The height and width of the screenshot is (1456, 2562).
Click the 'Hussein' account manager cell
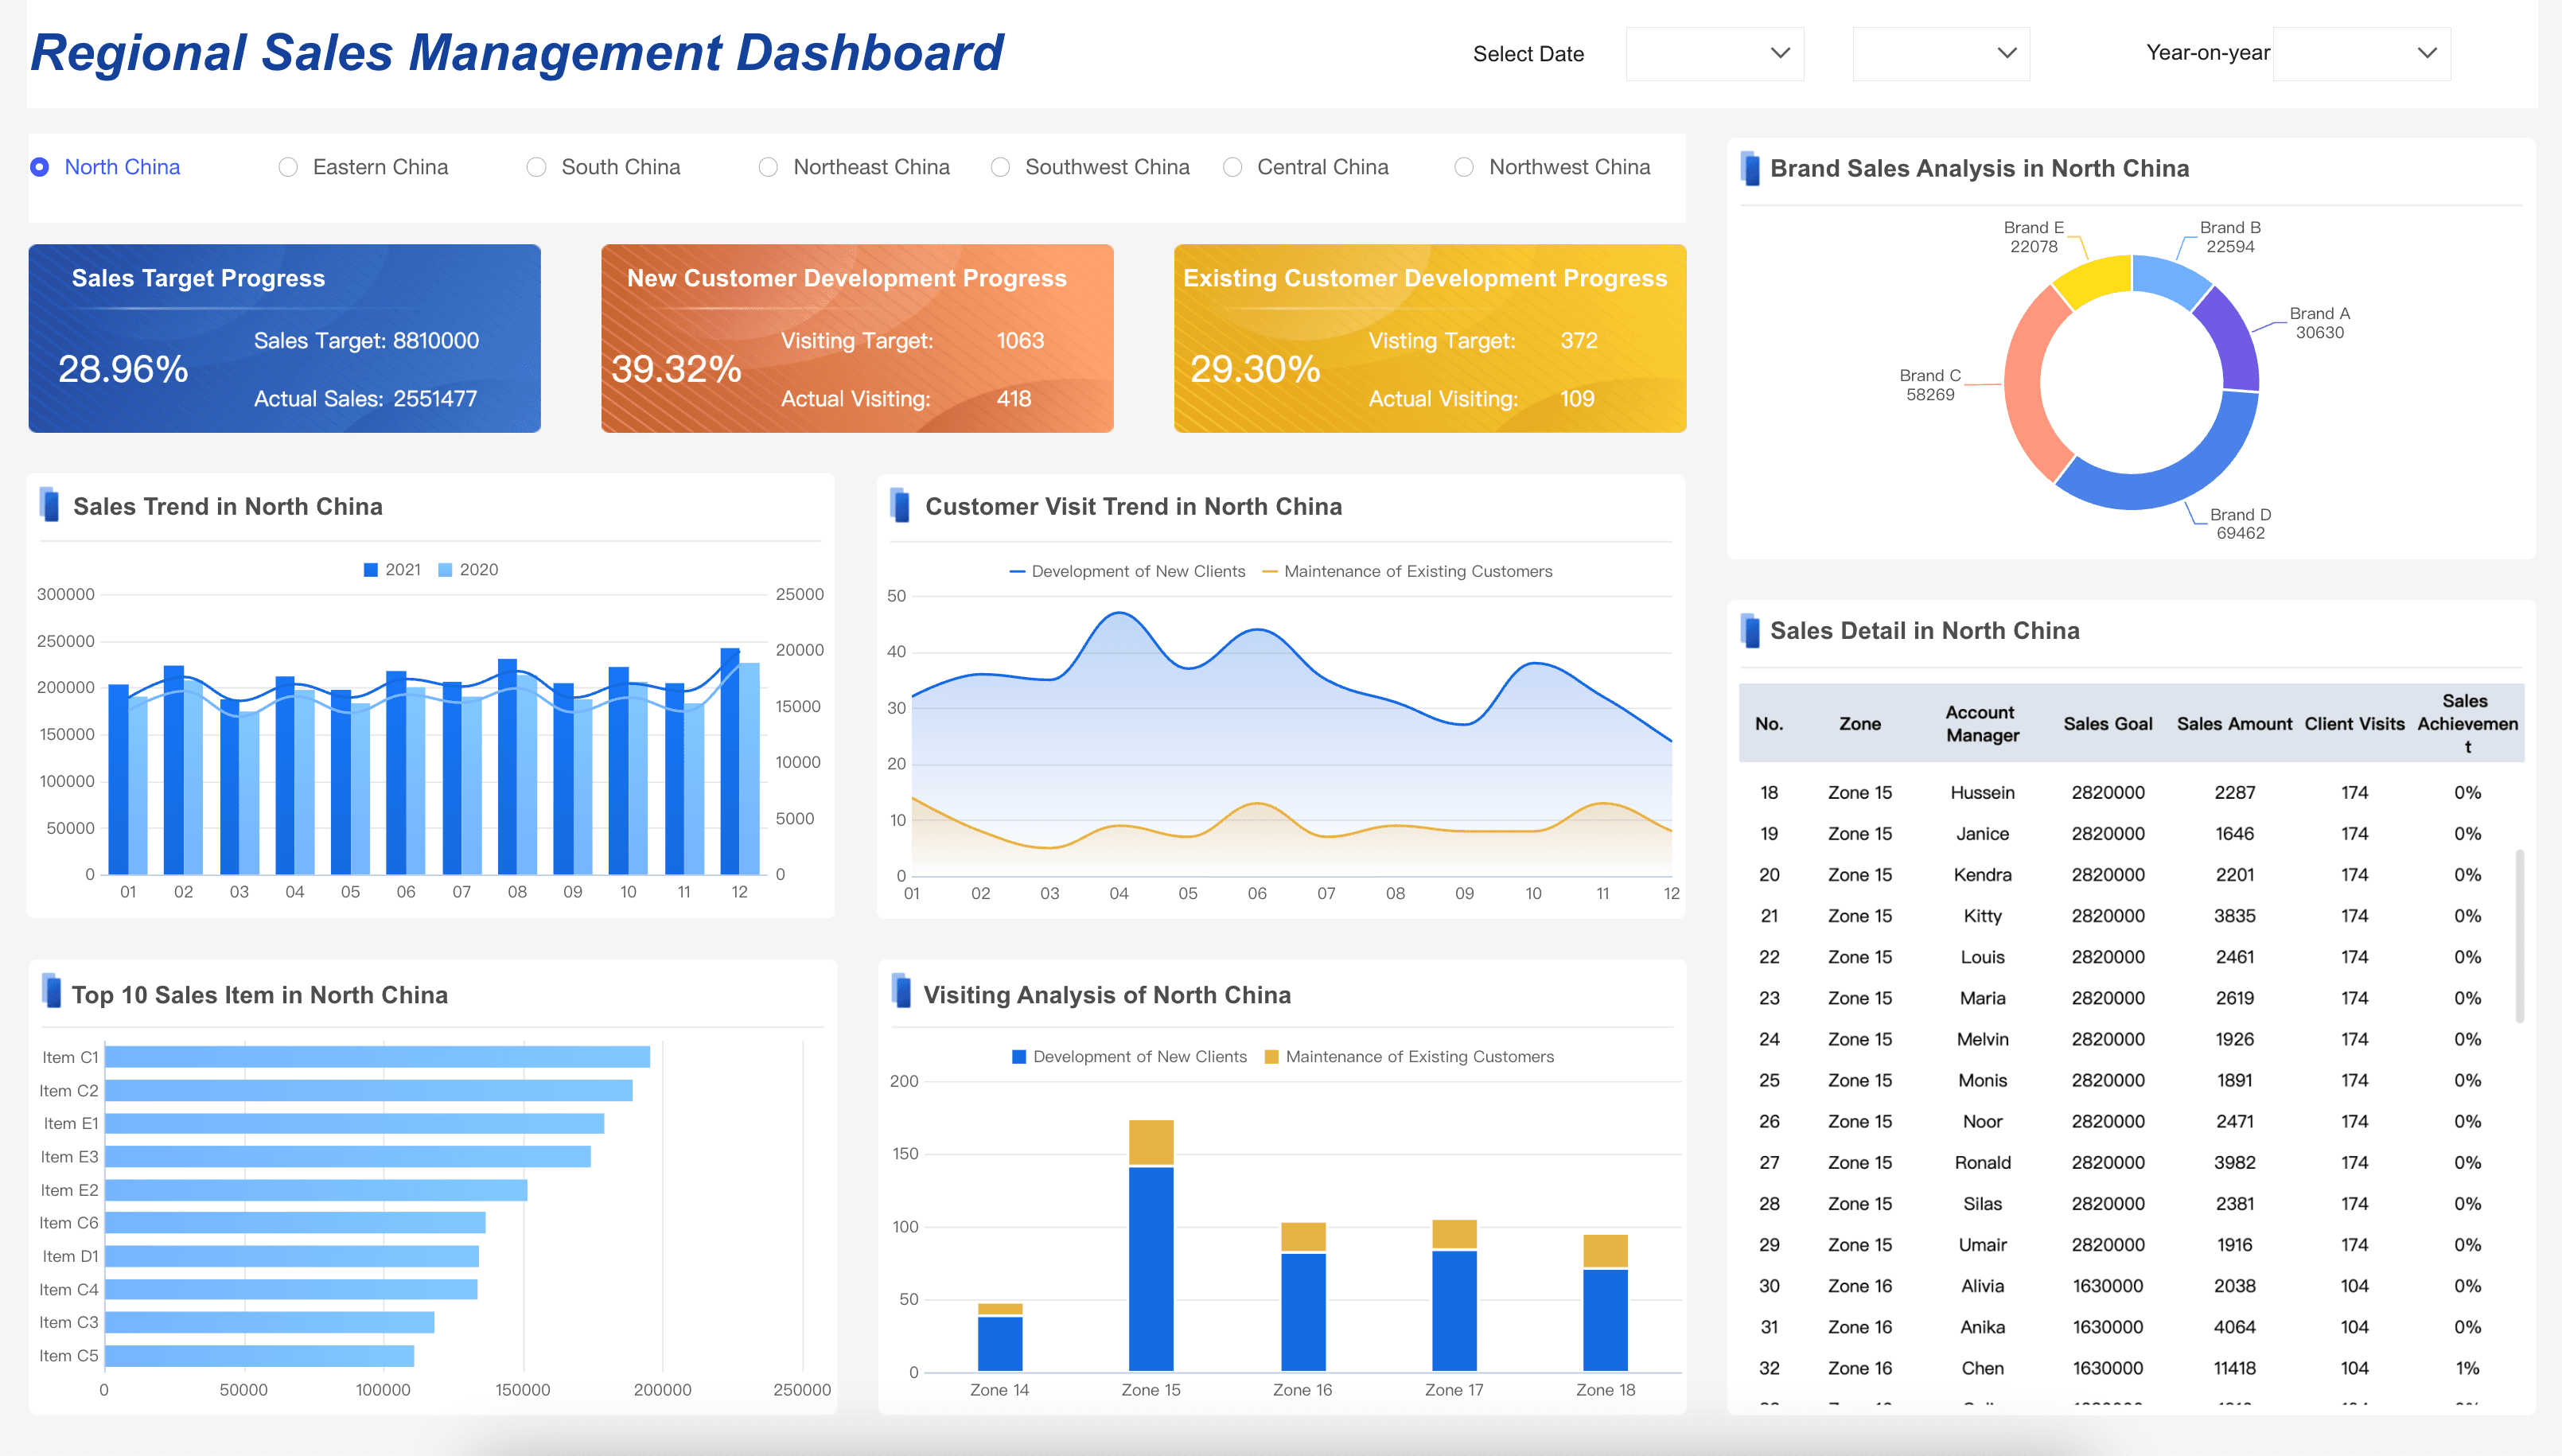tap(1982, 793)
